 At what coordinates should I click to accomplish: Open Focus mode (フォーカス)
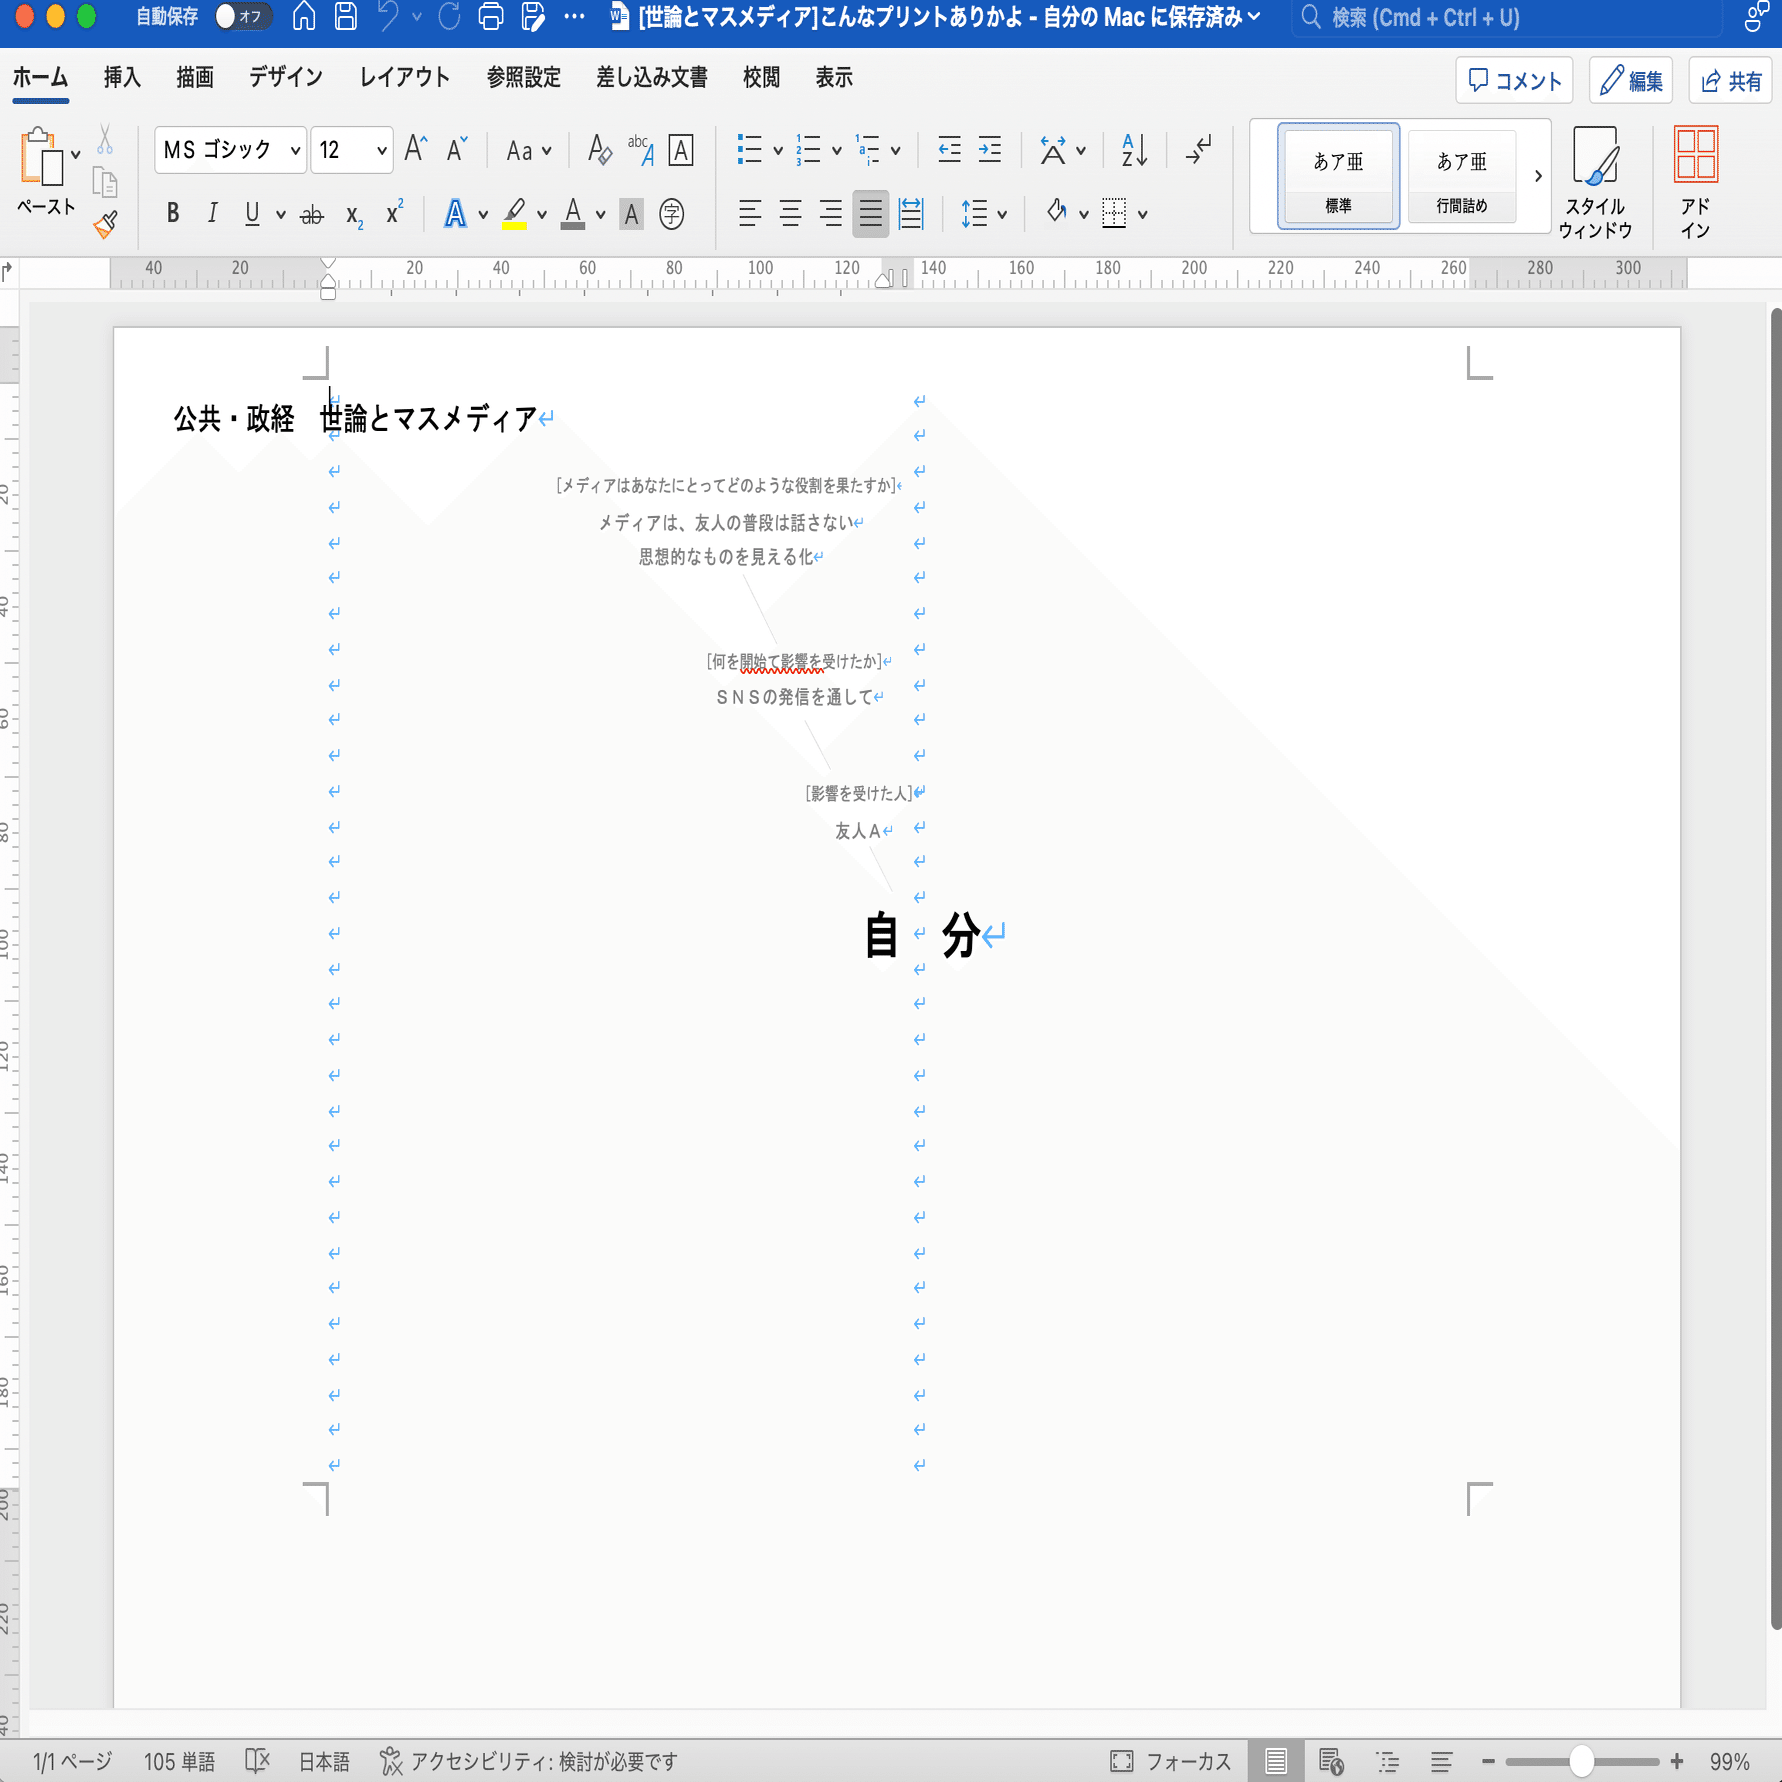[1171, 1761]
